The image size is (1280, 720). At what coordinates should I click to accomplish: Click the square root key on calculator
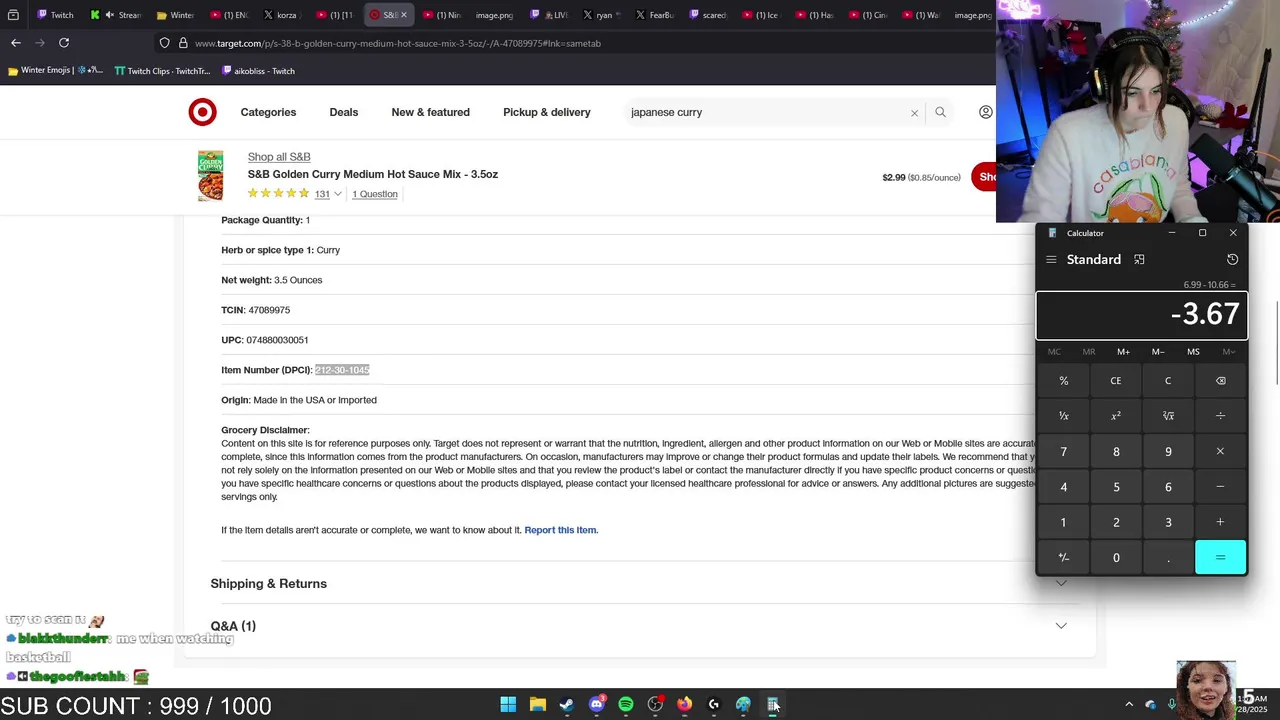(1168, 416)
